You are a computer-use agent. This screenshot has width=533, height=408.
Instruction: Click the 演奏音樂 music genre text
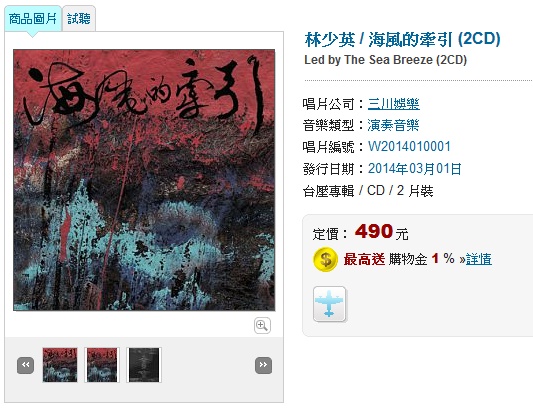coord(393,125)
